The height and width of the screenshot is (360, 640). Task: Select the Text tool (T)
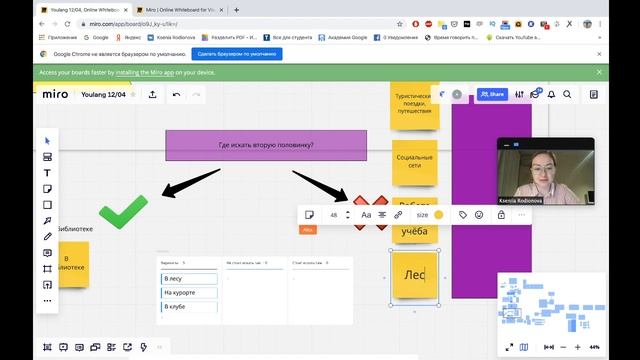pos(47,173)
